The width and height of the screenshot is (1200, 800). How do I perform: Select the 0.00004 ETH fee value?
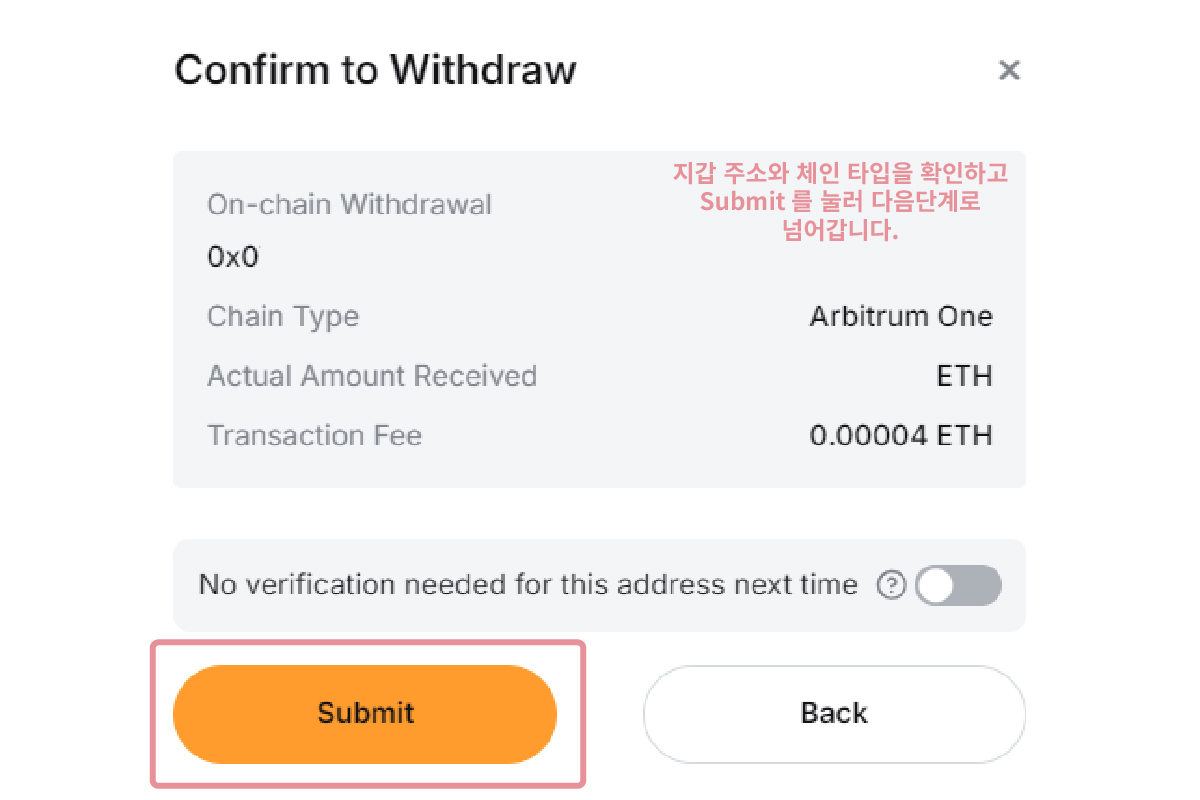click(900, 436)
